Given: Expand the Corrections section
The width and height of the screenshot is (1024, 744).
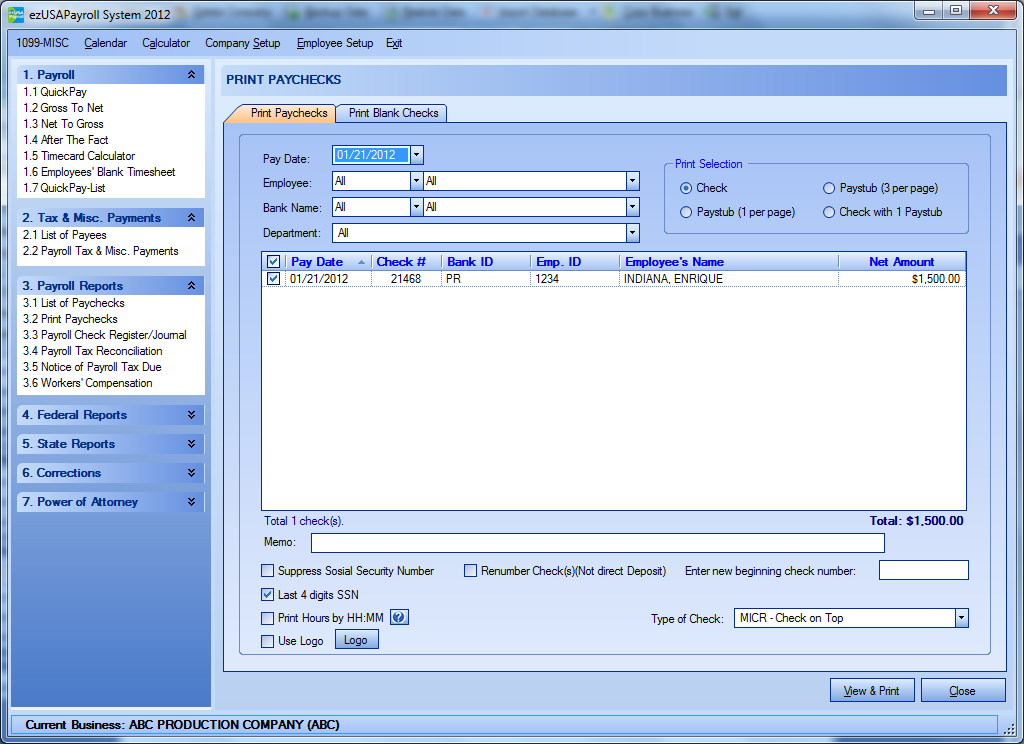Looking at the screenshot, I should click(x=191, y=473).
